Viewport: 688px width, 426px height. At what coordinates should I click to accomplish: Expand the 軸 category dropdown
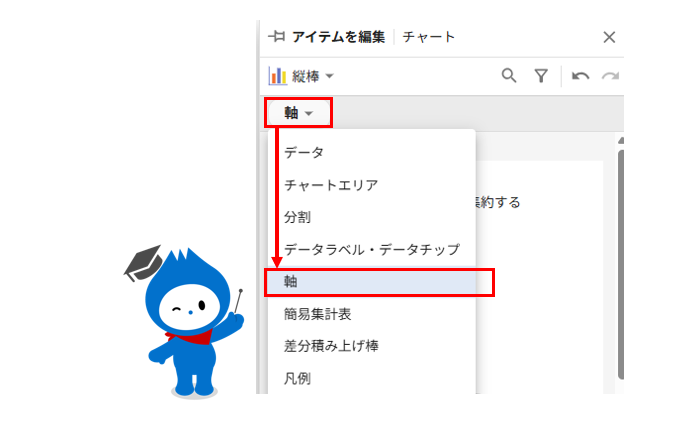pos(298,113)
